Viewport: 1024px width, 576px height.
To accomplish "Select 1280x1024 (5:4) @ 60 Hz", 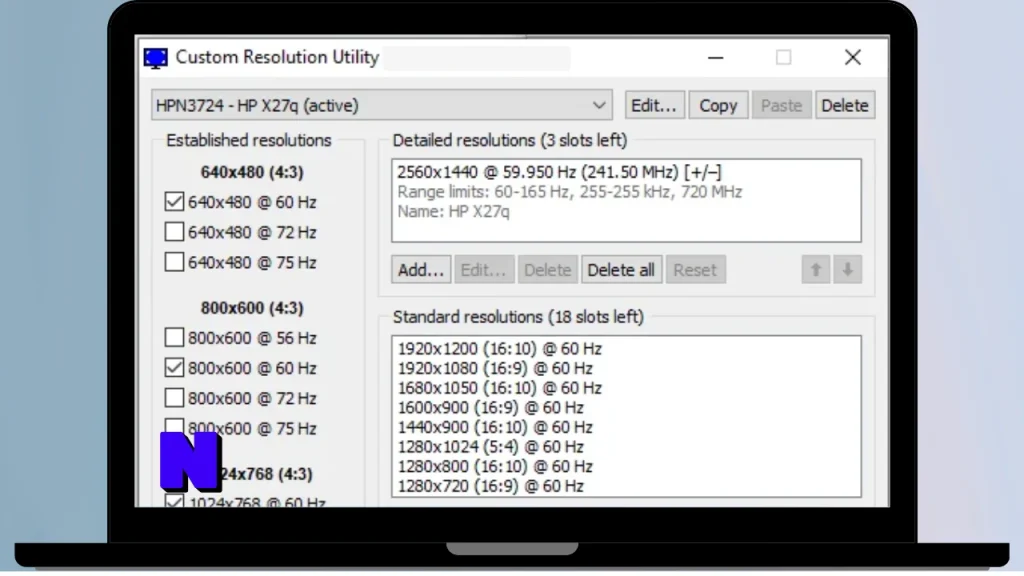I will tap(490, 447).
